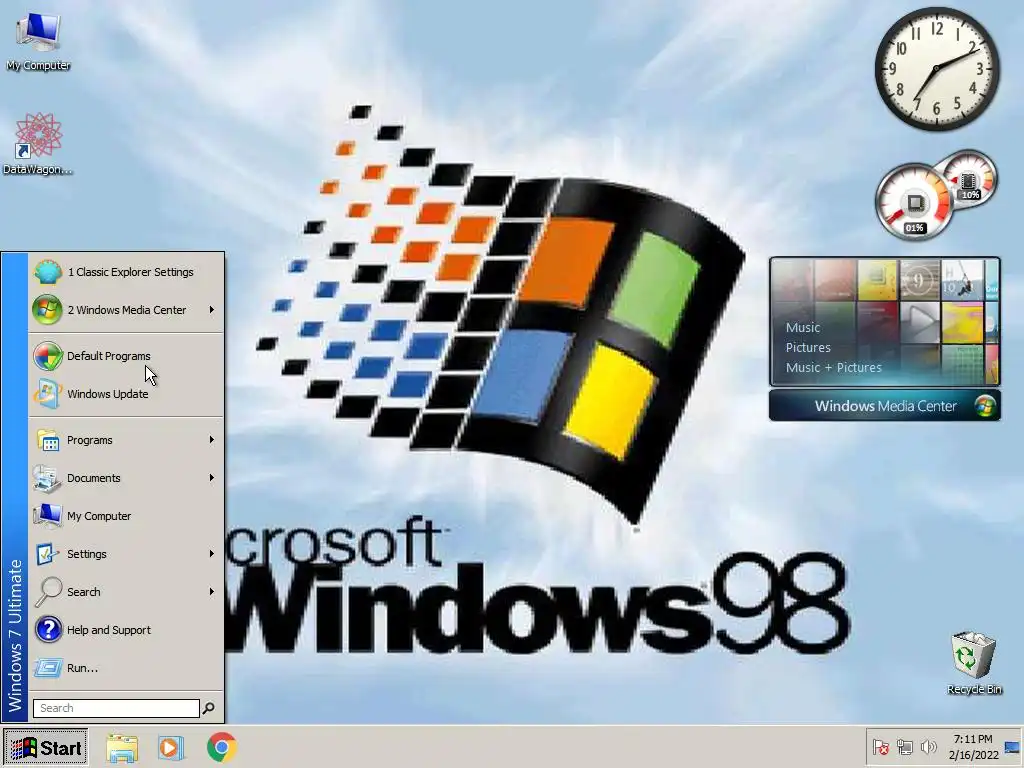Expand the Settings submenu arrow
This screenshot has width=1024, height=768.
(x=212, y=554)
